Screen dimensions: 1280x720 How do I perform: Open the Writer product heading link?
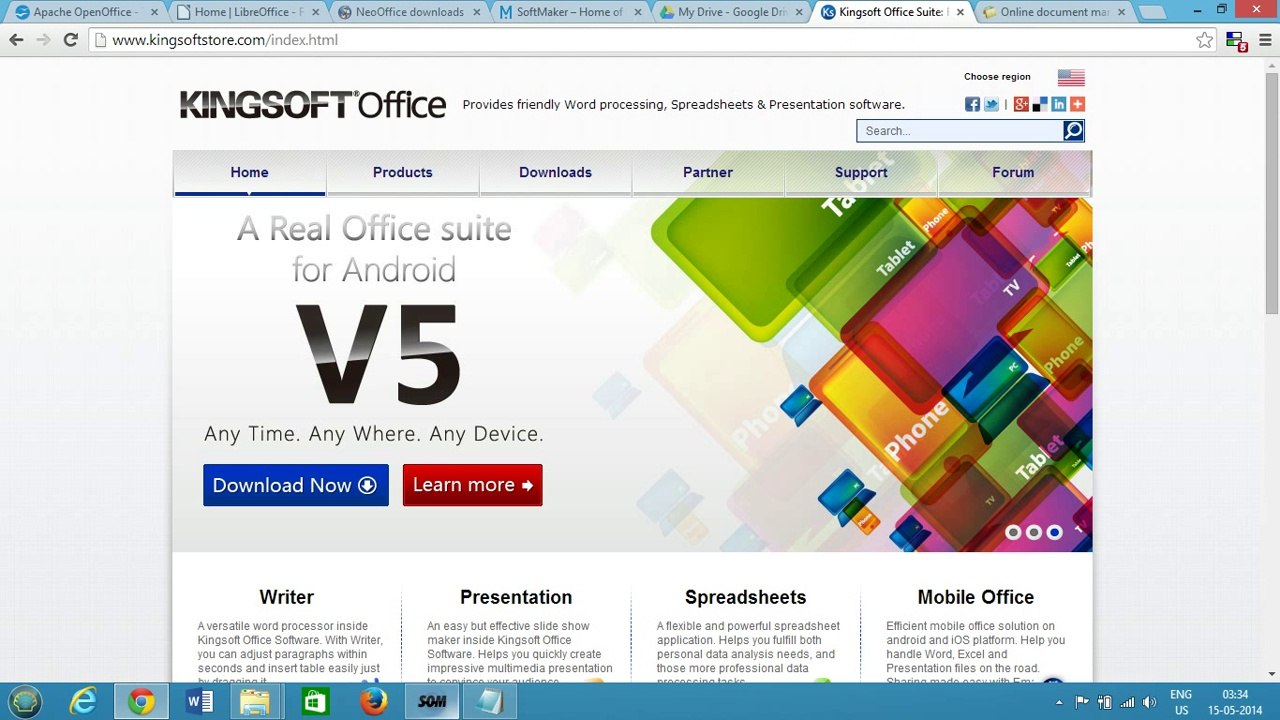pos(287,597)
